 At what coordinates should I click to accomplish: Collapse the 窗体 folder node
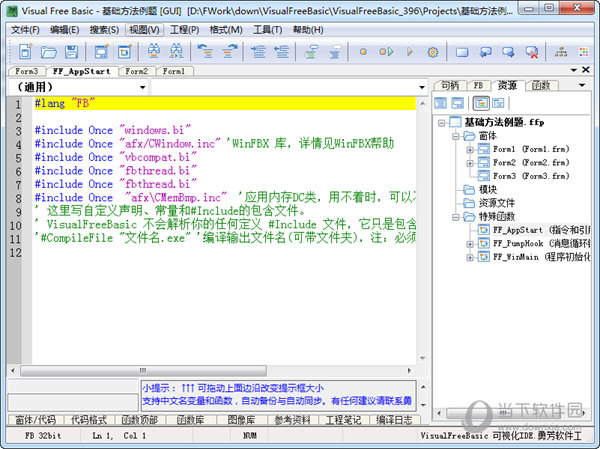(455, 136)
